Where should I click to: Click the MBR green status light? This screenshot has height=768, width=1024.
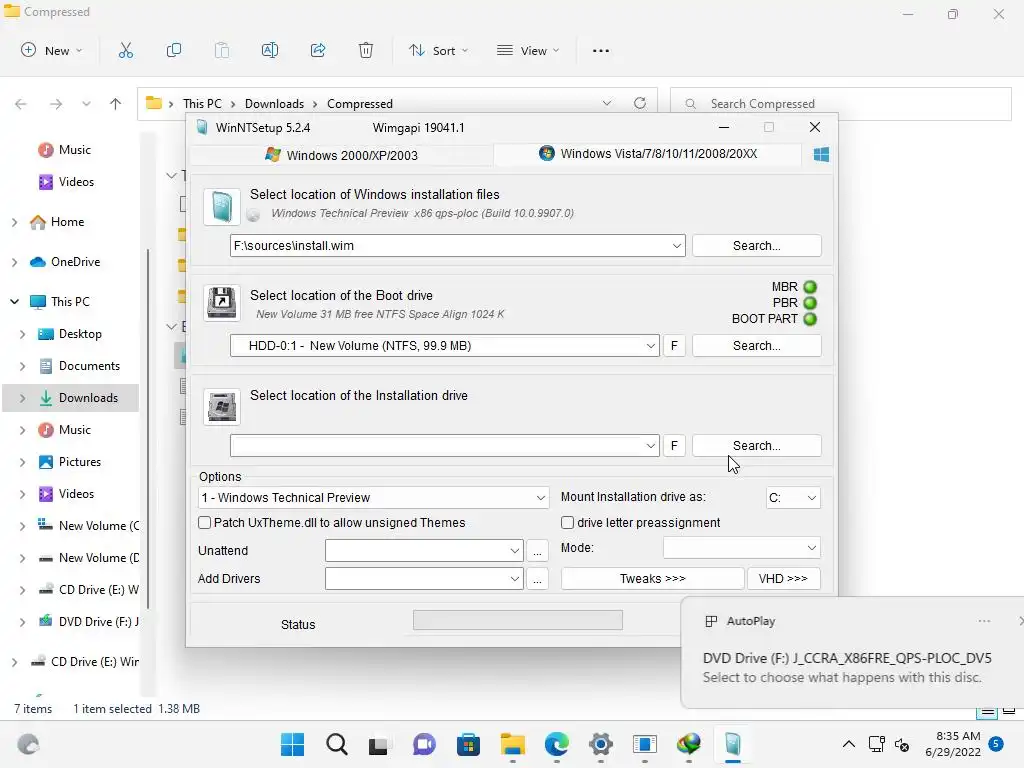tap(810, 287)
